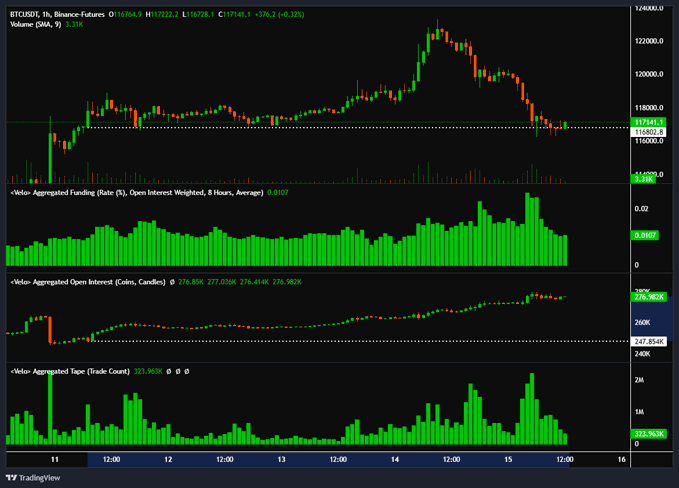Click date 11 on the time axis
This screenshot has width=679, height=488.
(55, 458)
